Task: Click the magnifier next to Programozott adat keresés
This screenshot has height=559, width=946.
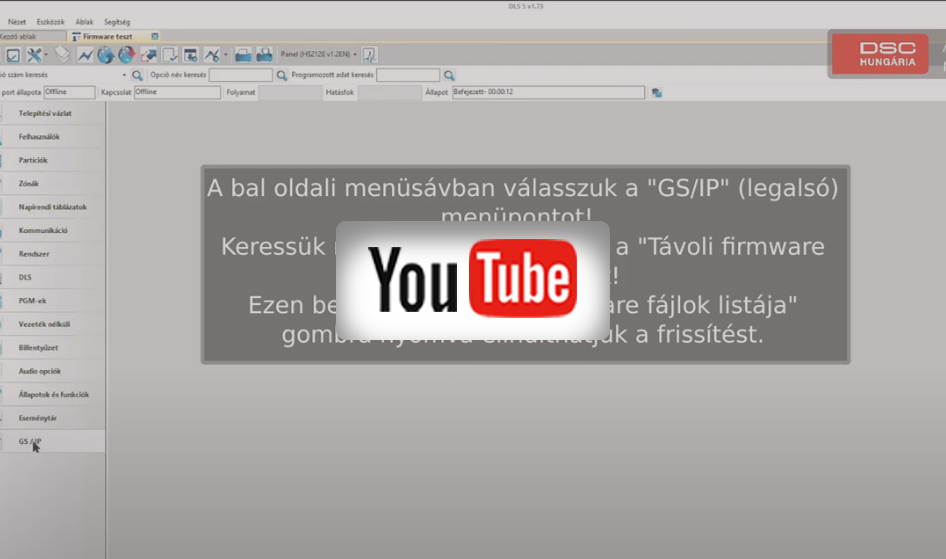Action: coord(449,75)
